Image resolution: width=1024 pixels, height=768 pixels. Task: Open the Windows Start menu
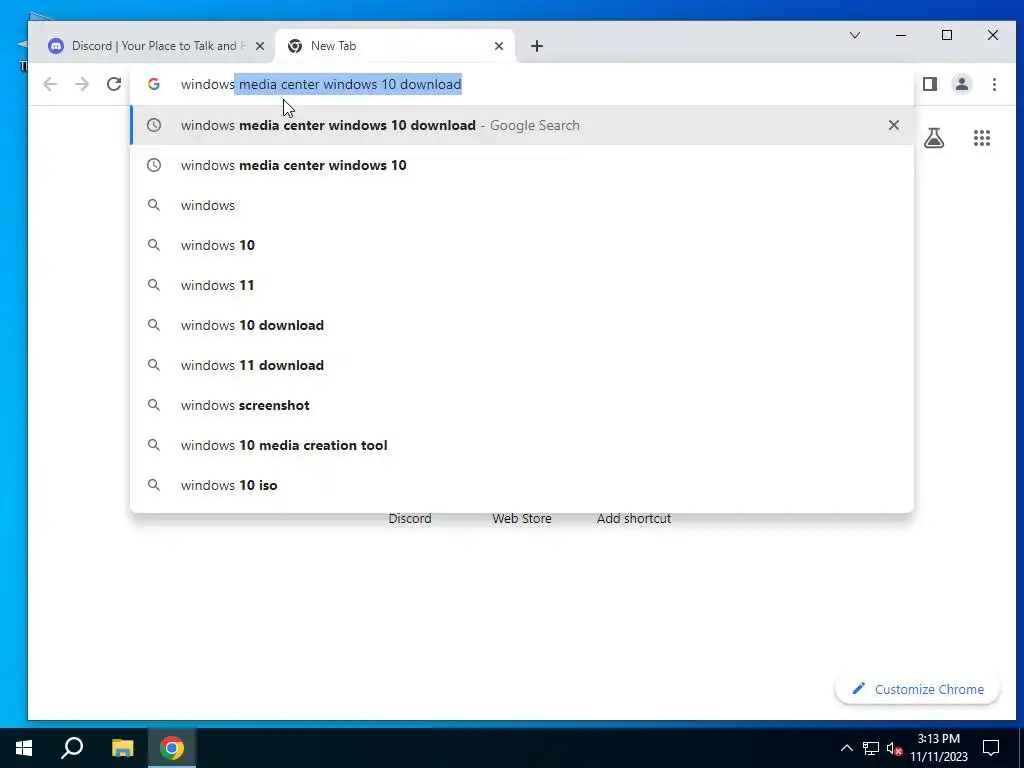click(x=24, y=748)
